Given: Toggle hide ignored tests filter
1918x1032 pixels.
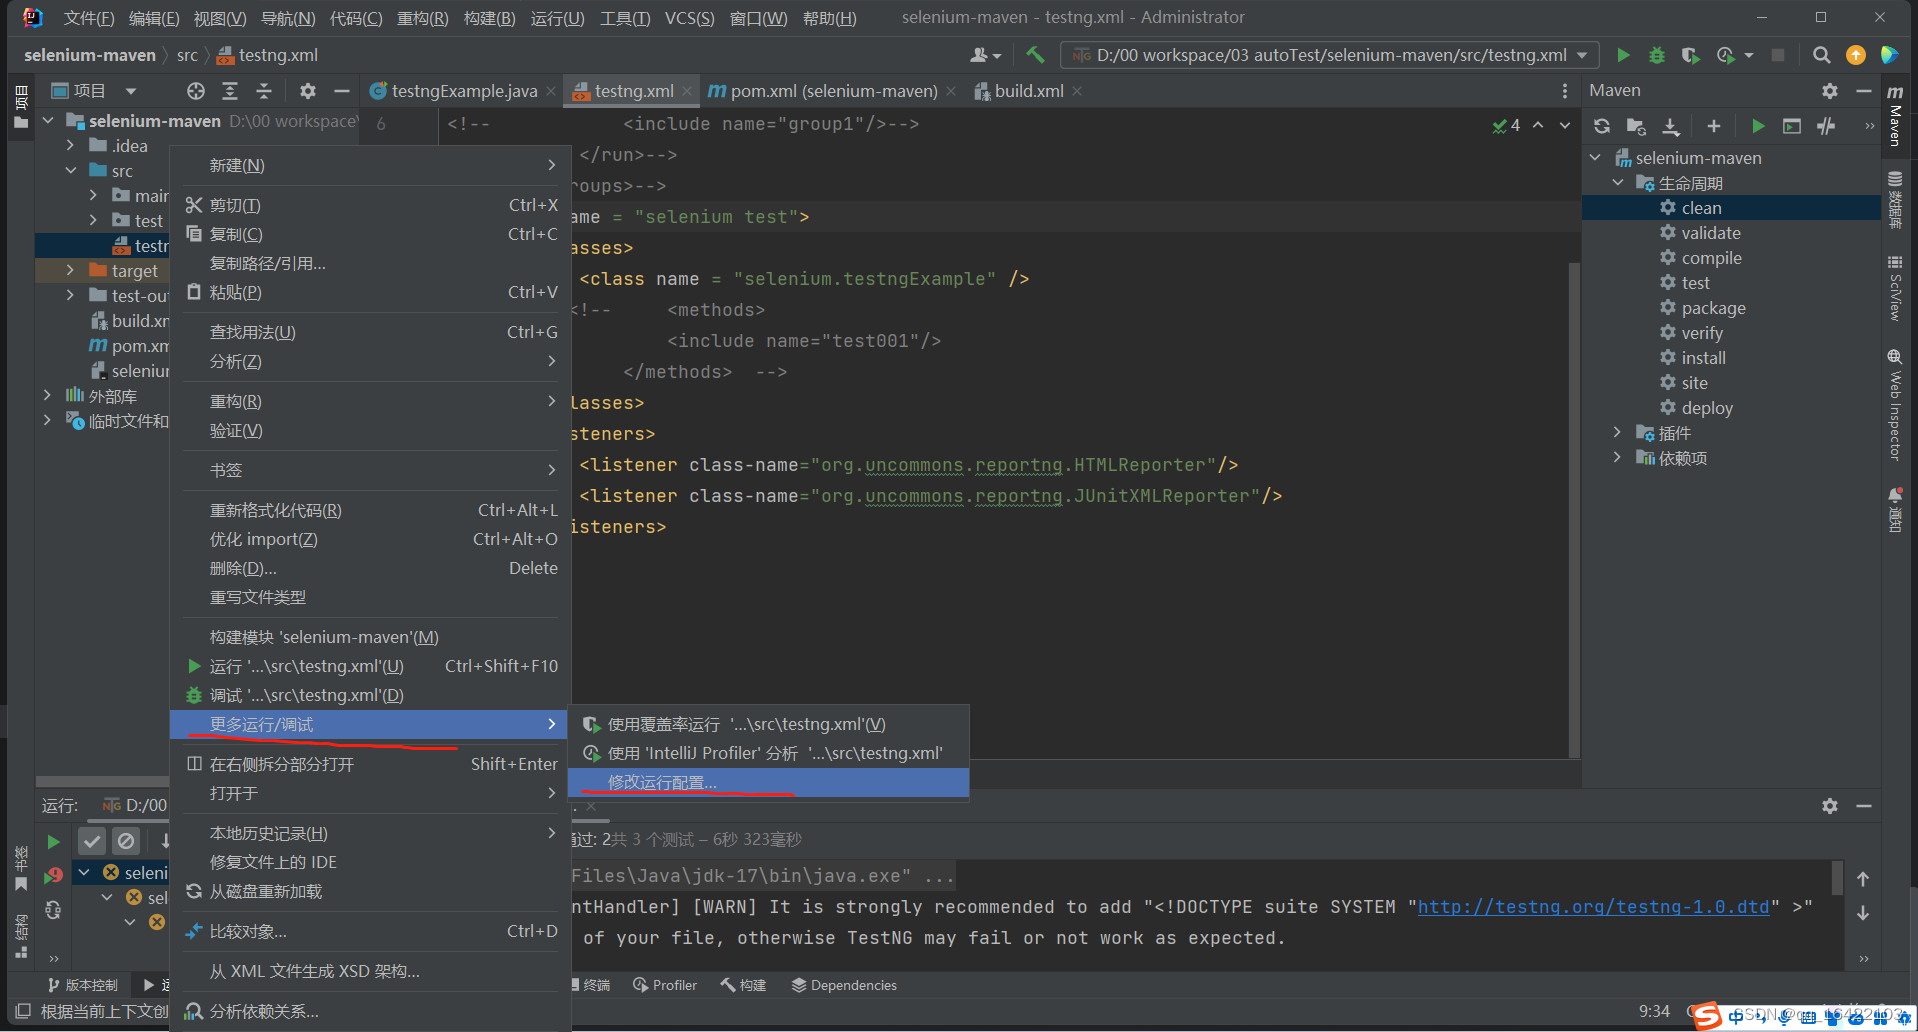Looking at the screenshot, I should click(125, 841).
